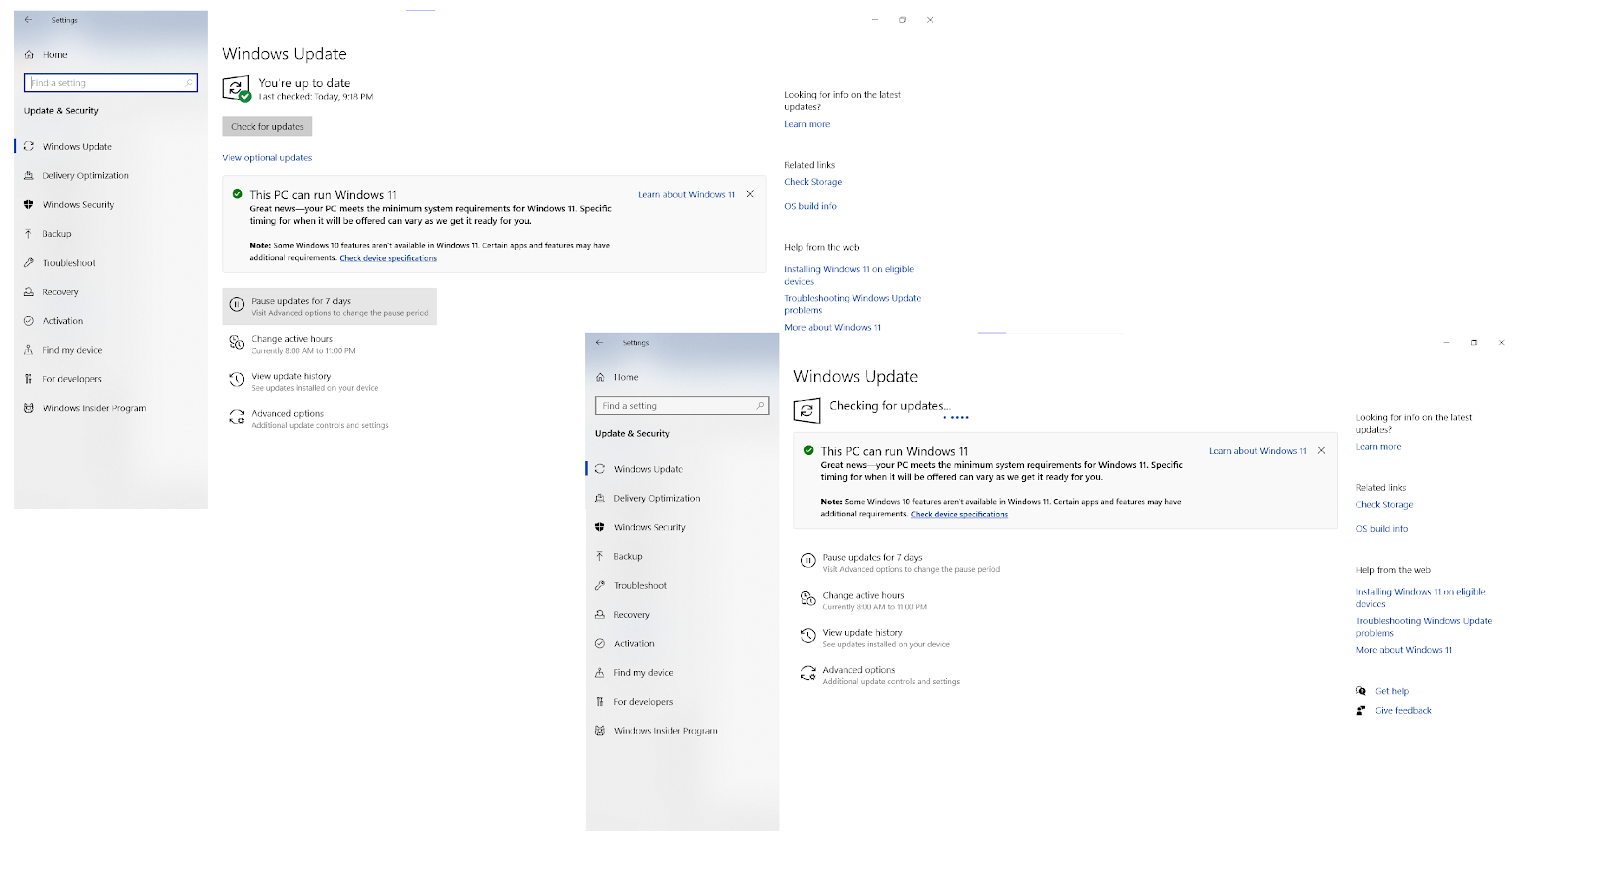Focus Find a setting box in second window
1600x875 pixels.
(x=682, y=406)
